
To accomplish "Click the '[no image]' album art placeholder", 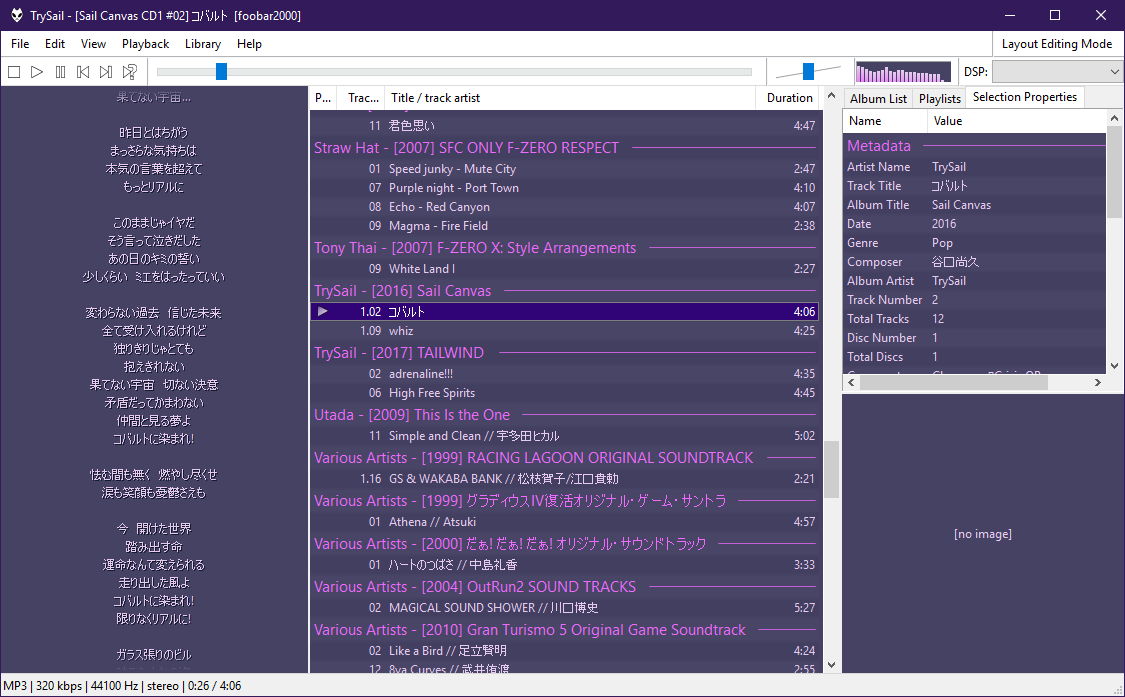I will [983, 534].
